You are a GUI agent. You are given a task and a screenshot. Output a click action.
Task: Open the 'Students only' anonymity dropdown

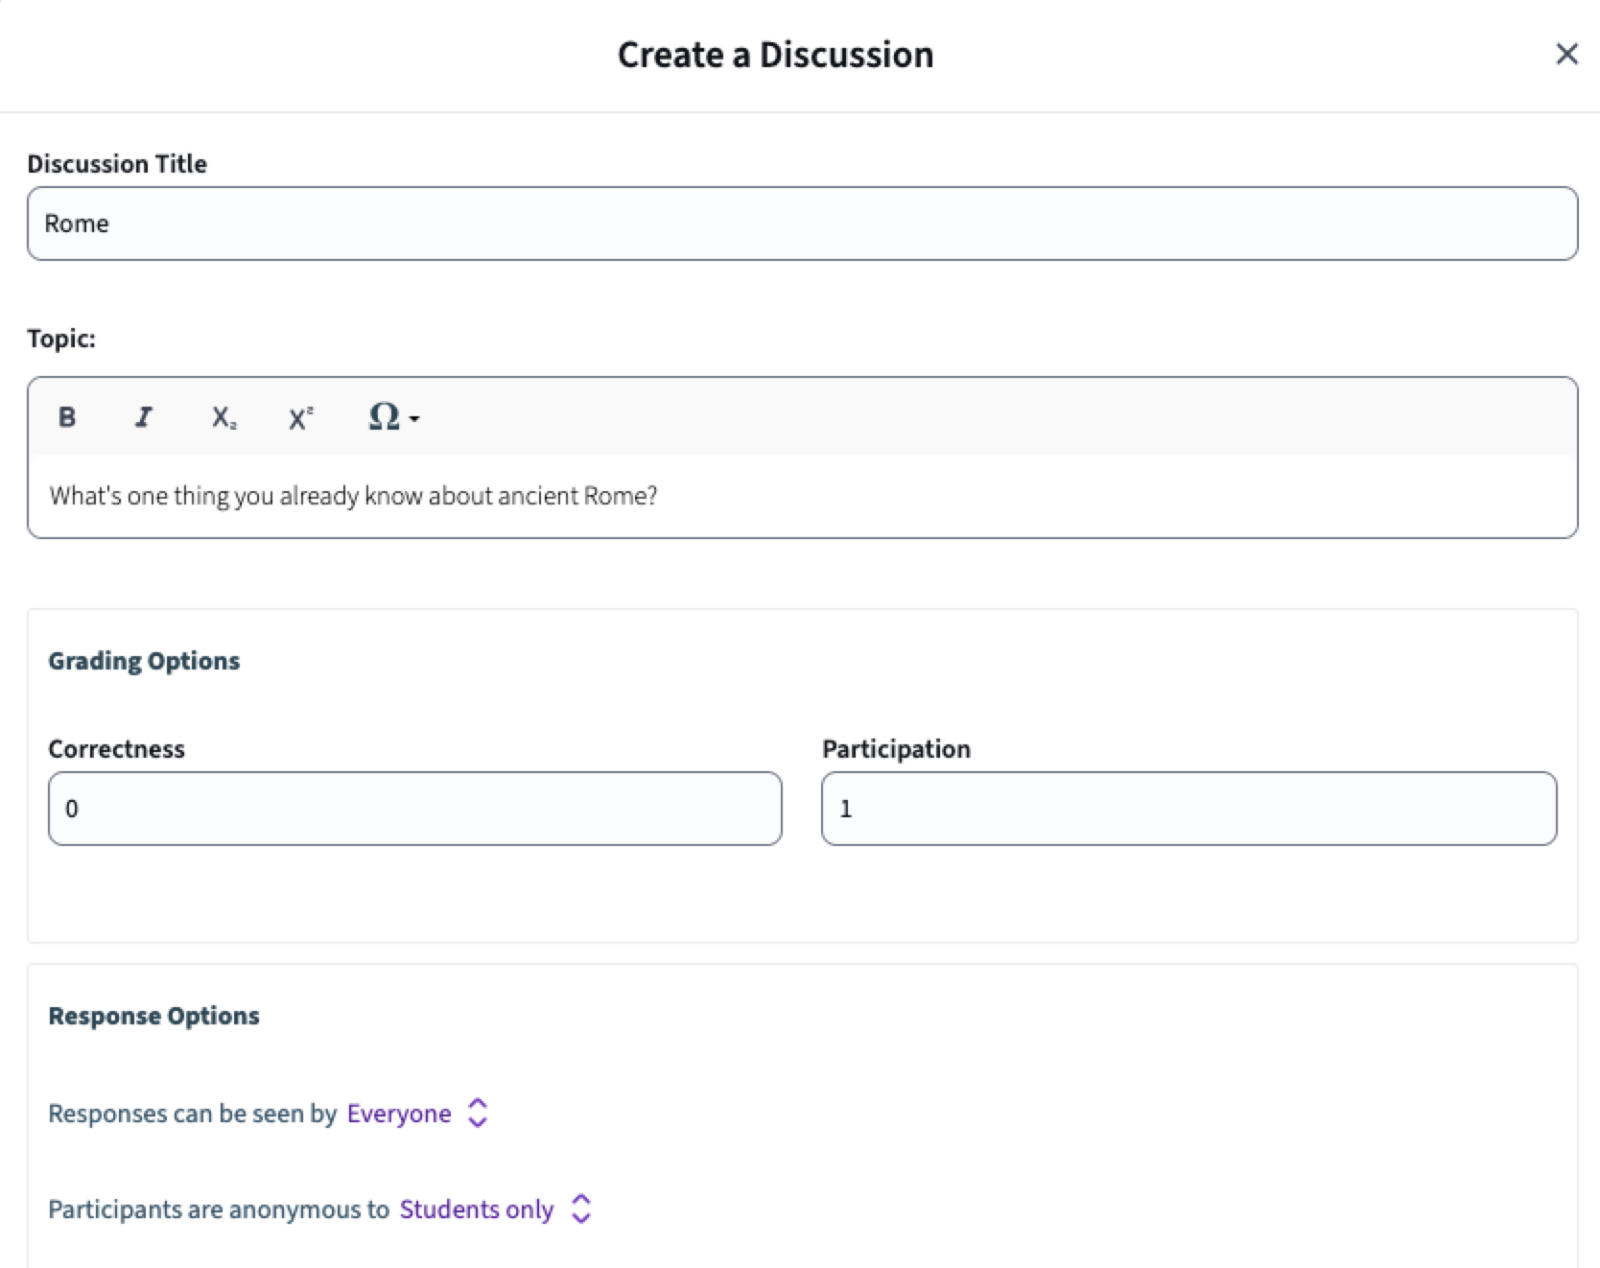point(496,1209)
